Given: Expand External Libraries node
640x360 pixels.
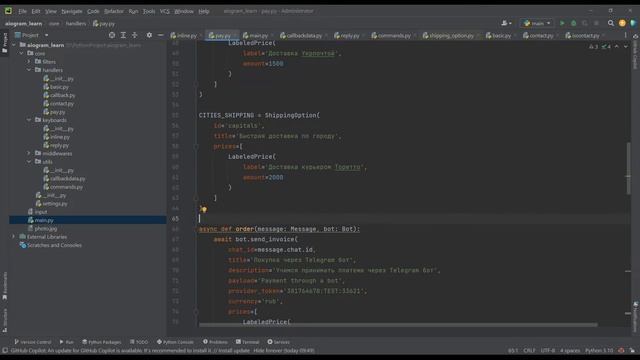Looking at the screenshot, I should coord(14,237).
